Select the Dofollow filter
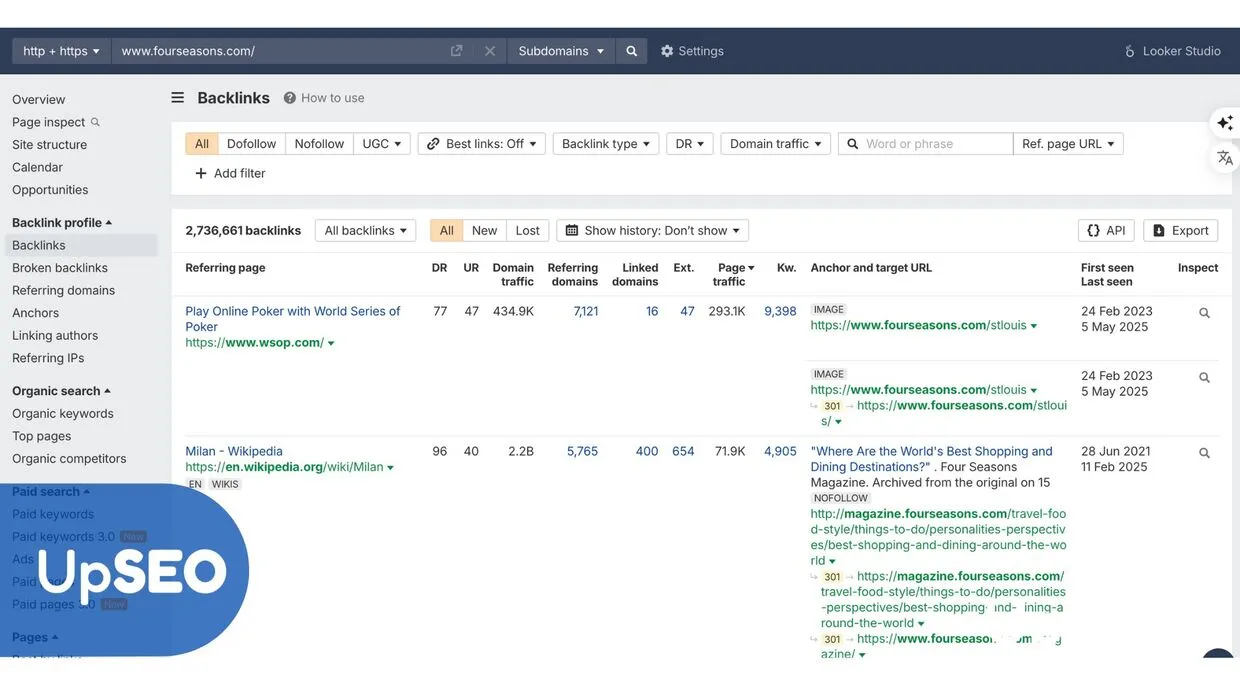The width and height of the screenshot is (1240, 698). (251, 144)
